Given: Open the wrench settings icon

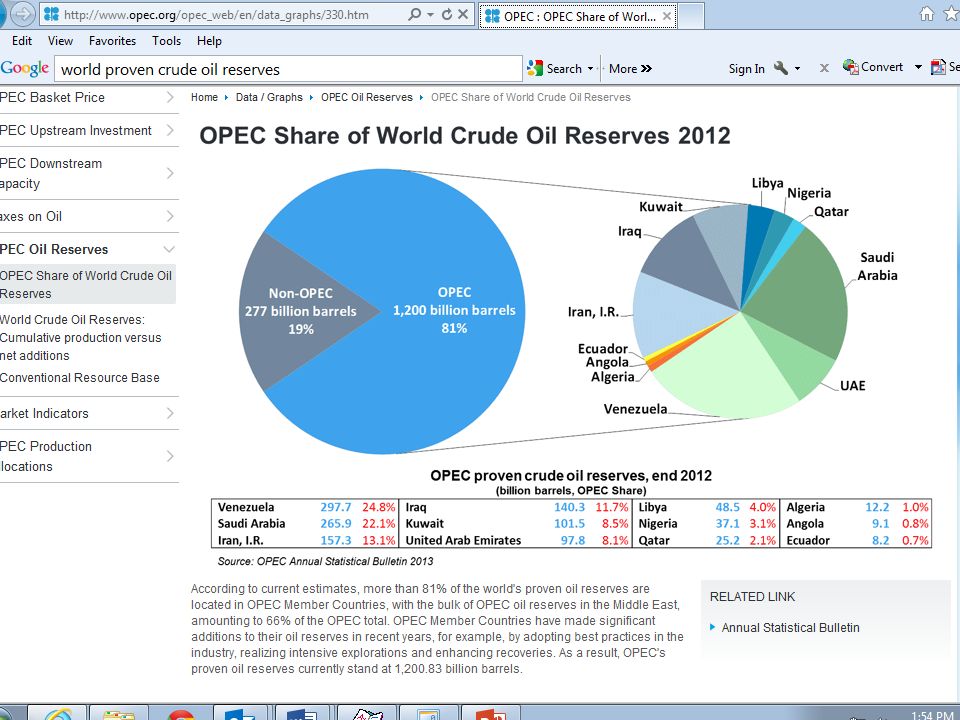Looking at the screenshot, I should pos(781,68).
